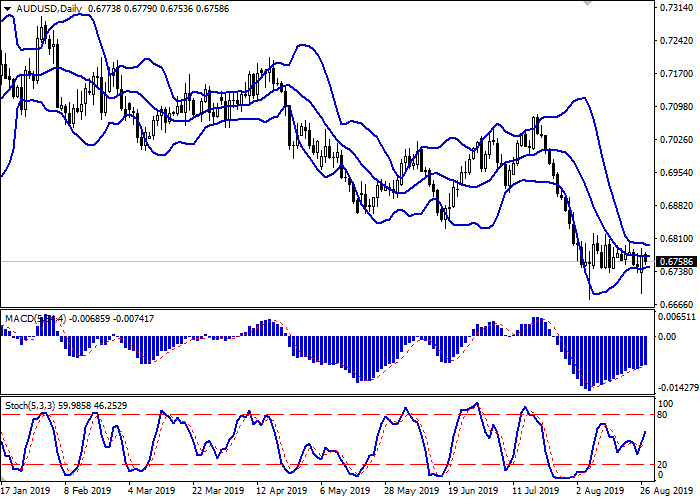Click the 0.70260 price axis label

[678, 140]
